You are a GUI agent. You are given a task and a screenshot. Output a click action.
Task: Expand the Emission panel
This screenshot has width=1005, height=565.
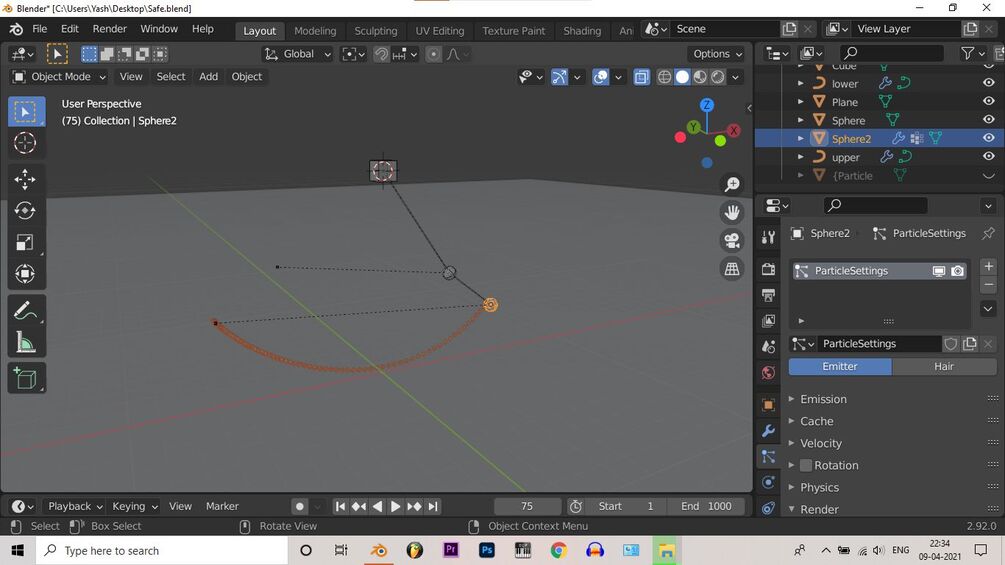tap(823, 399)
